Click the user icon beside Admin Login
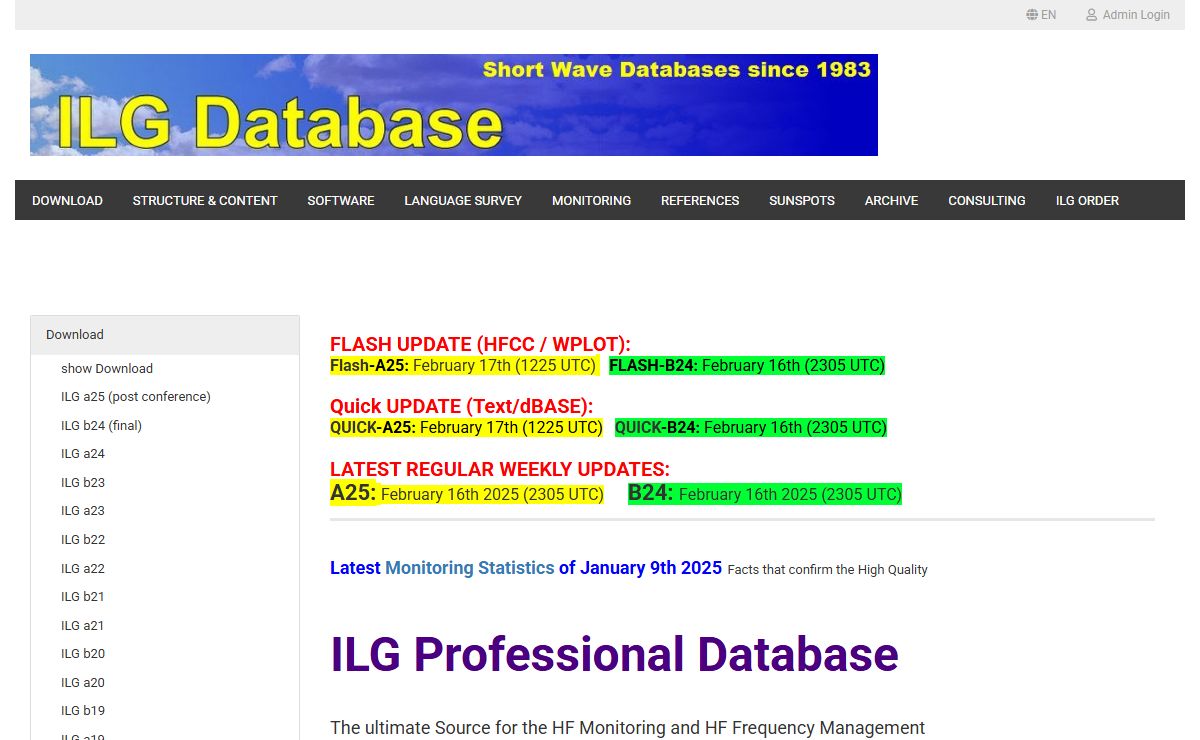The width and height of the screenshot is (1200, 740). click(x=1092, y=15)
